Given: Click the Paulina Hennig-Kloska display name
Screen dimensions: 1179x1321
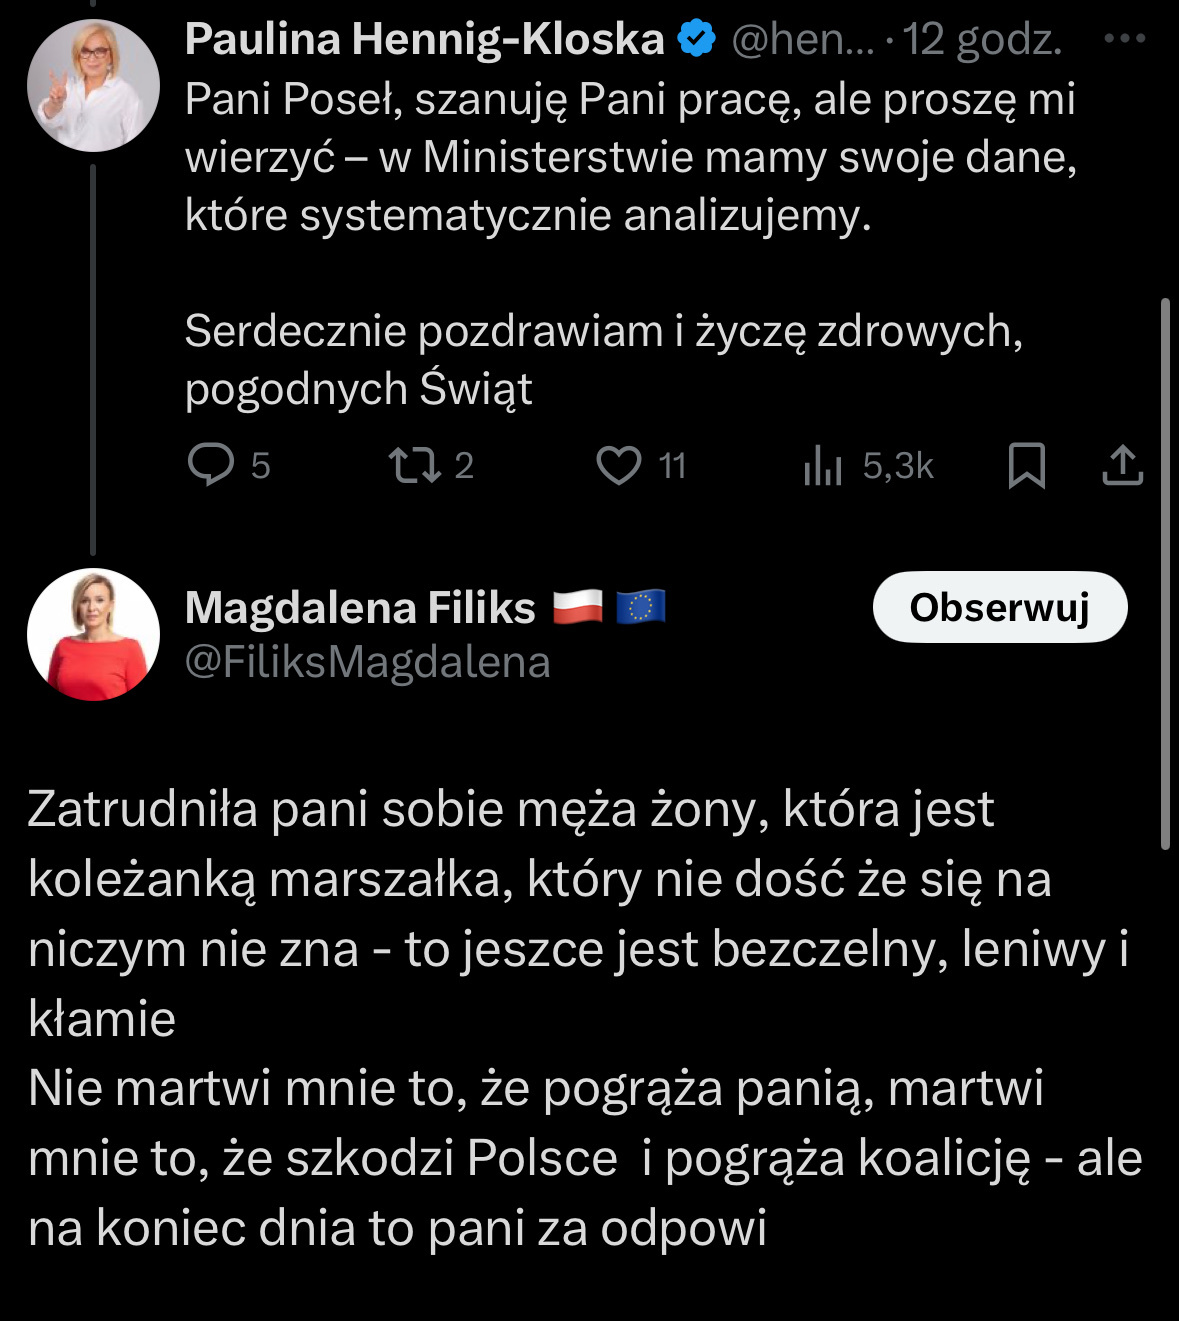Looking at the screenshot, I should pyautogui.click(x=424, y=39).
